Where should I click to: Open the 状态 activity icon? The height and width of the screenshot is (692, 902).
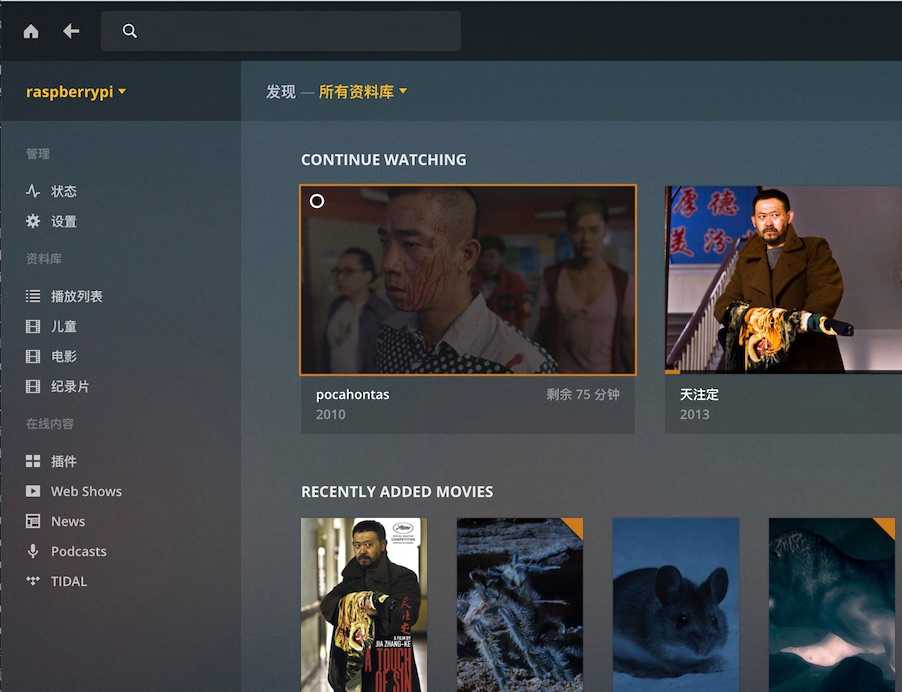coord(33,191)
